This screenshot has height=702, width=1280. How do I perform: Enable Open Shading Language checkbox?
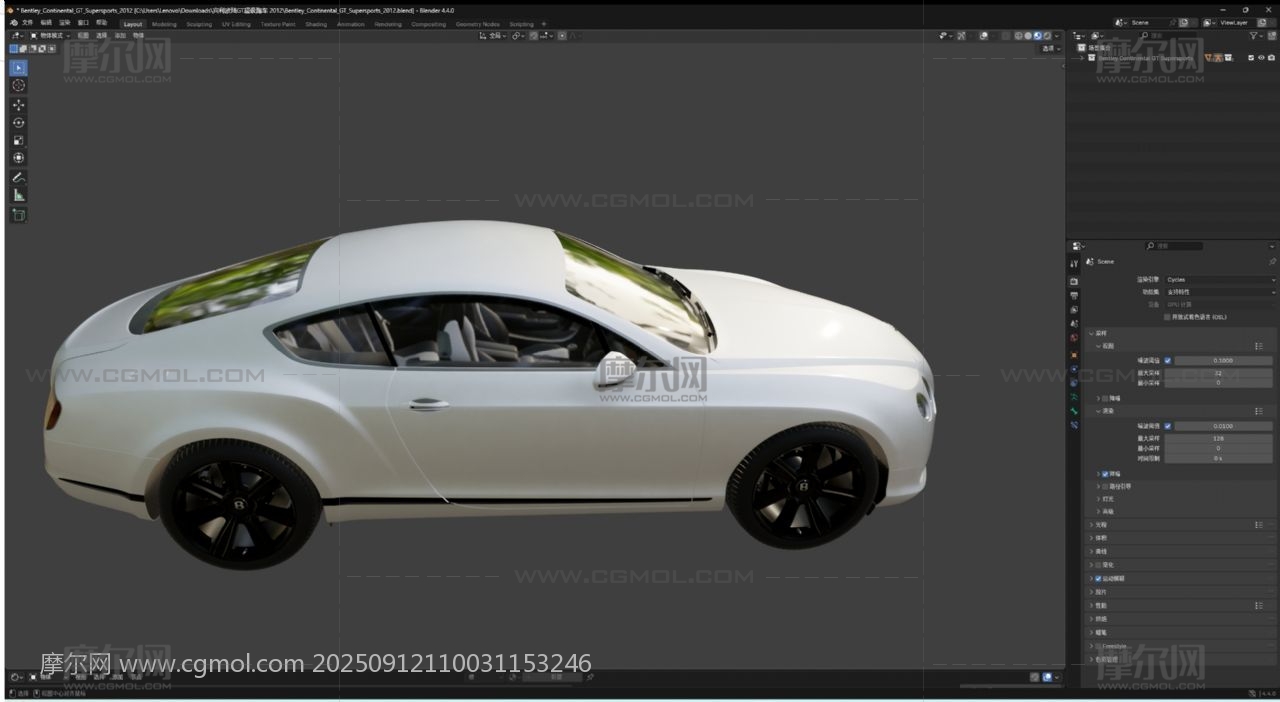click(x=1167, y=317)
